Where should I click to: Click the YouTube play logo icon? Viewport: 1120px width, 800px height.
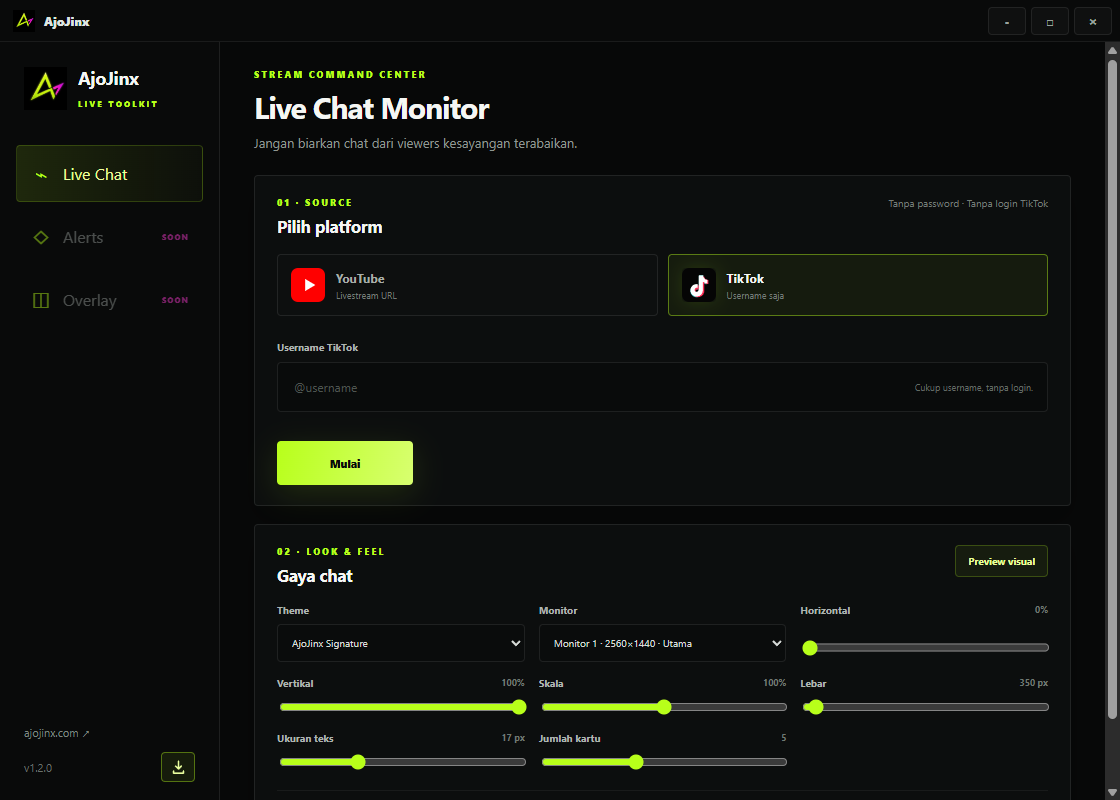point(308,285)
